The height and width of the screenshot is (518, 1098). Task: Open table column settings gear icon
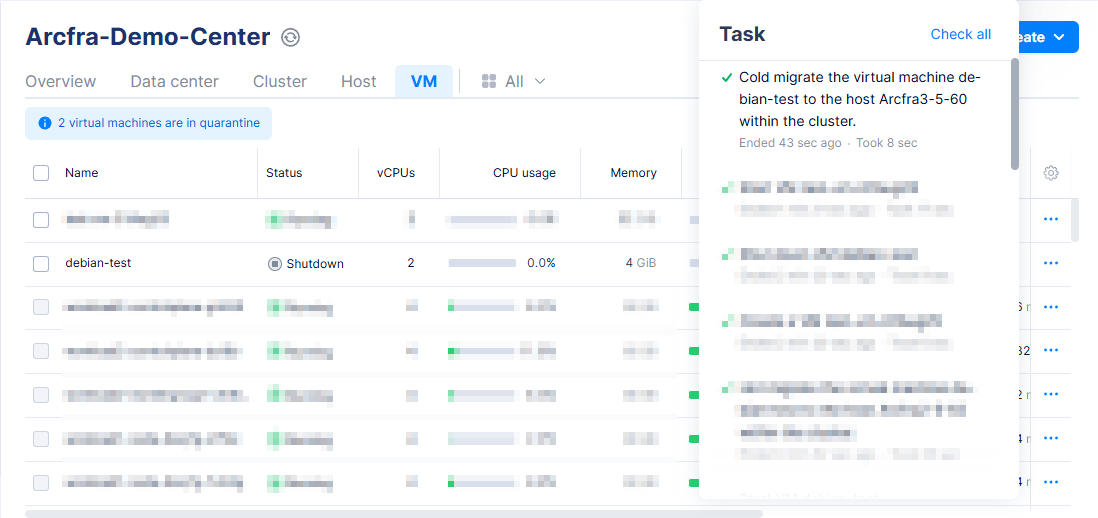tap(1050, 173)
